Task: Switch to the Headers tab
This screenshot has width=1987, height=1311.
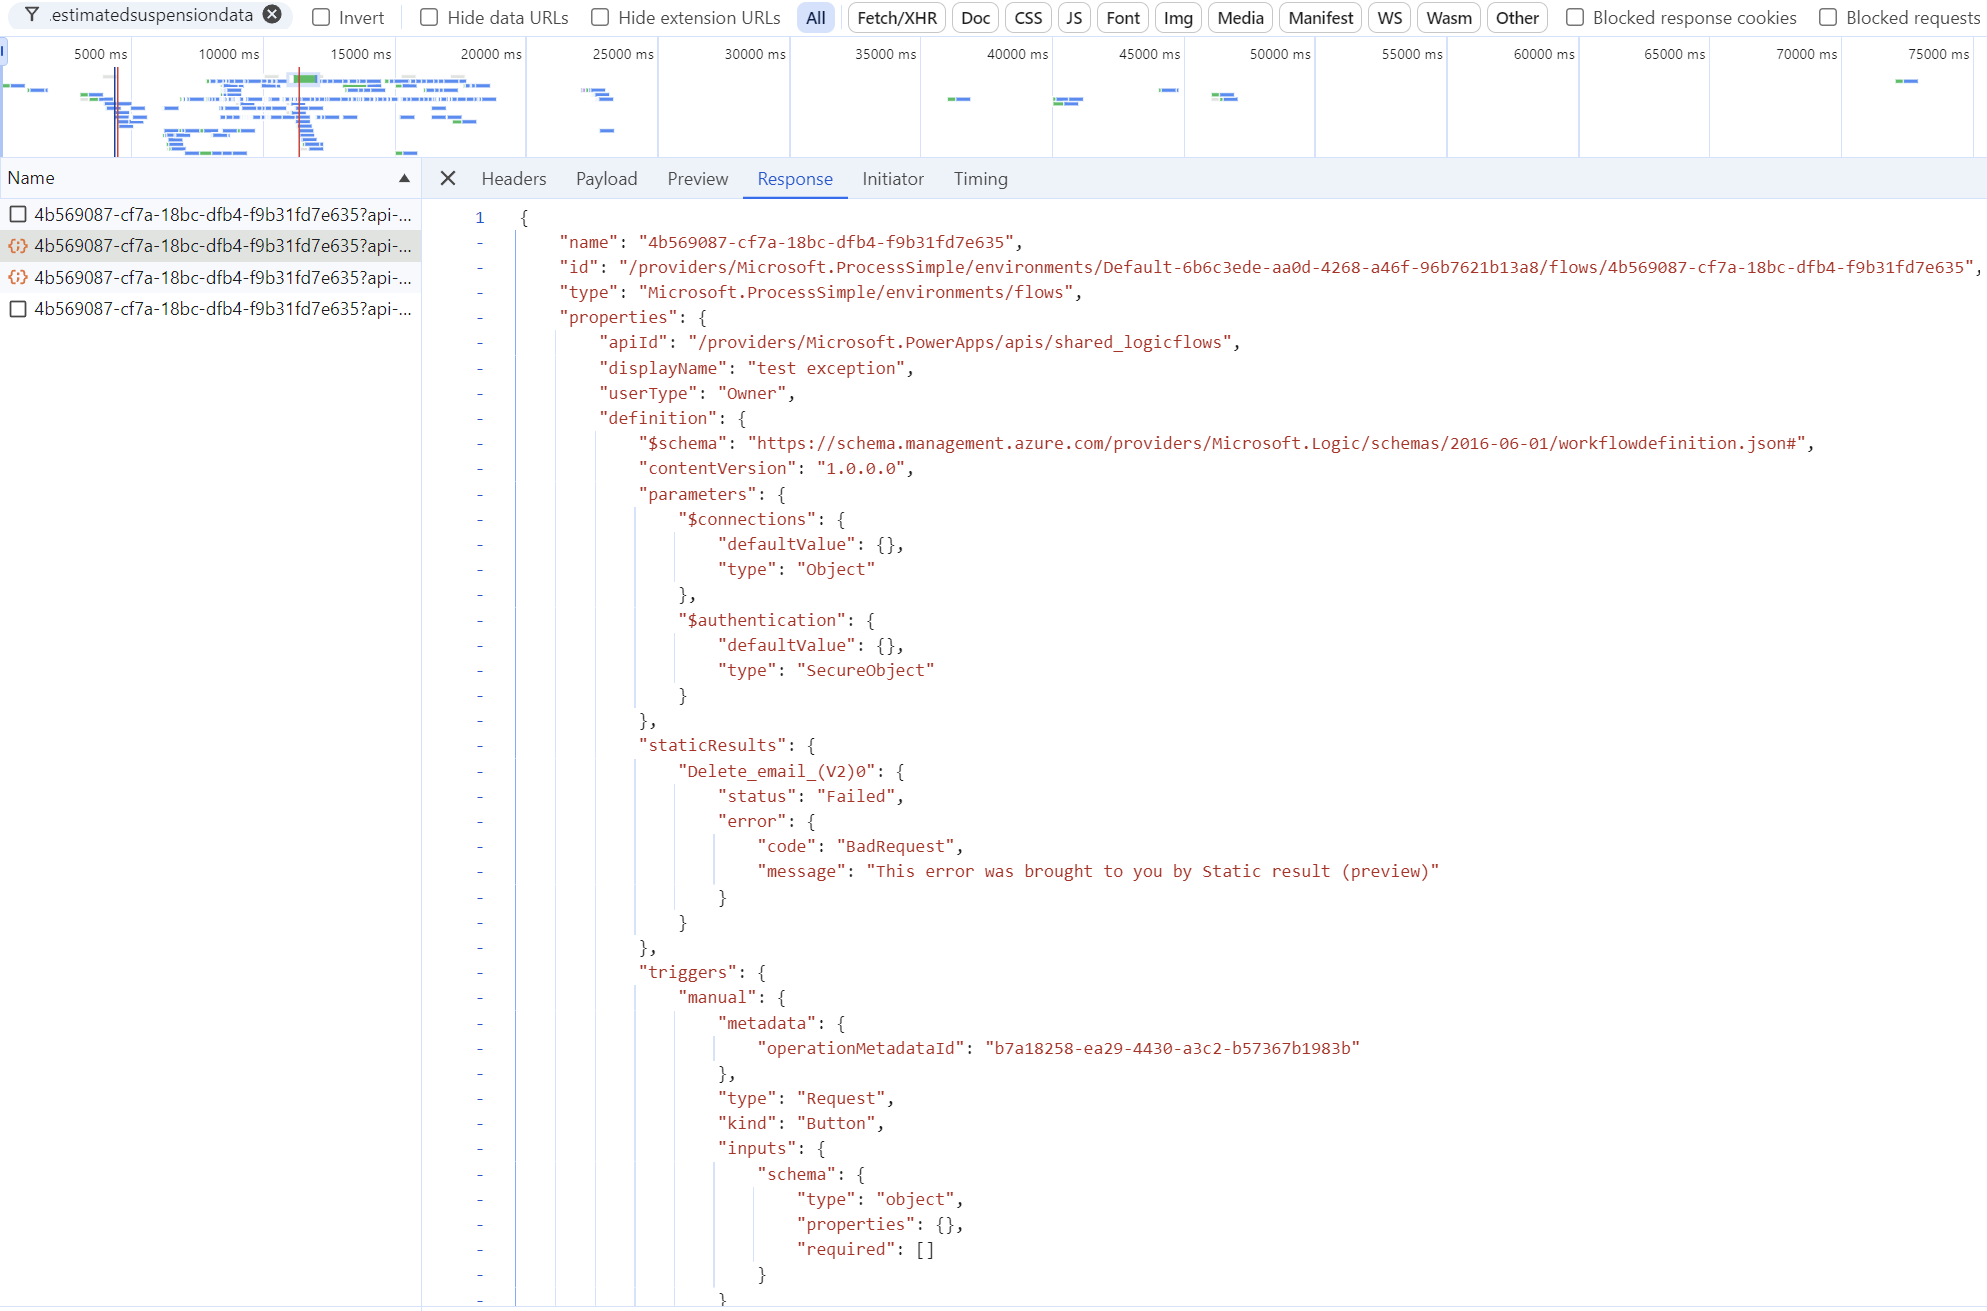Action: click(513, 178)
